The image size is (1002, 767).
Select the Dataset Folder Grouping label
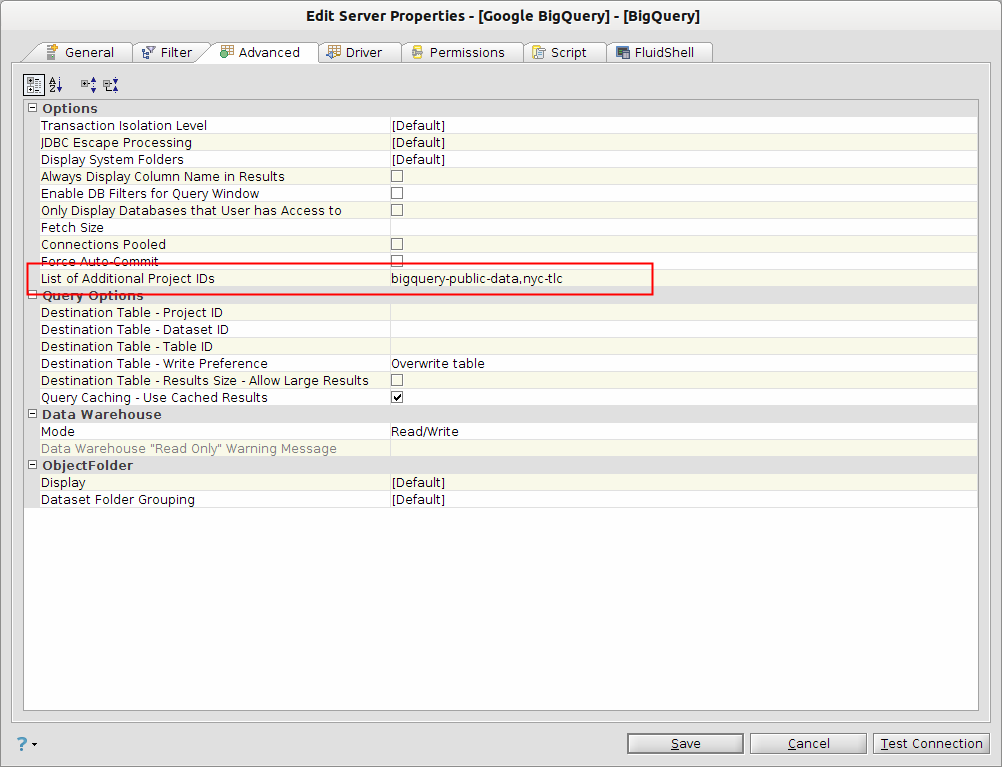pyautogui.click(x=118, y=500)
